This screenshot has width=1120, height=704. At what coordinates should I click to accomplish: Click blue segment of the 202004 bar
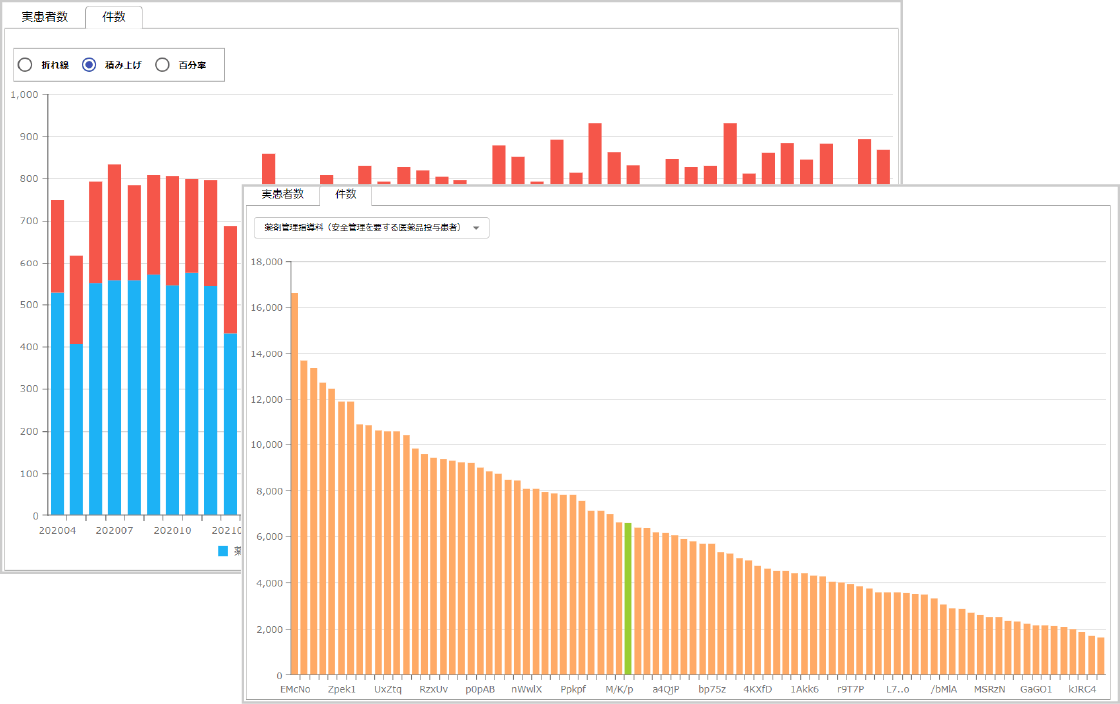coord(57,403)
